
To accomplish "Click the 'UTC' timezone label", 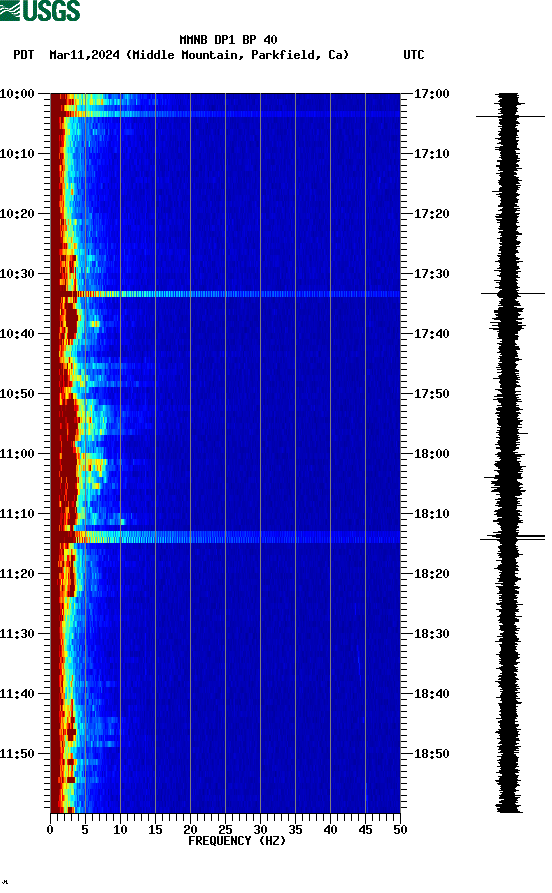I will point(414,55).
